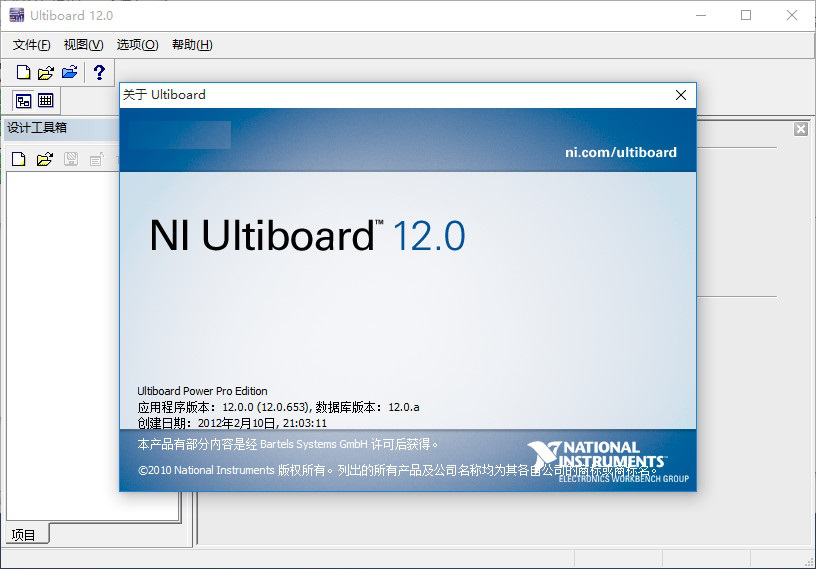
Task: Click the 'Ultiboard Power Pro Edition' text
Action: pyautogui.click(x=202, y=391)
